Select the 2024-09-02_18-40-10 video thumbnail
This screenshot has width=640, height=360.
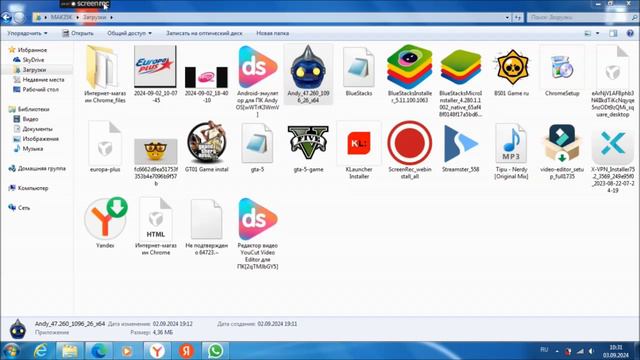[x=206, y=77]
